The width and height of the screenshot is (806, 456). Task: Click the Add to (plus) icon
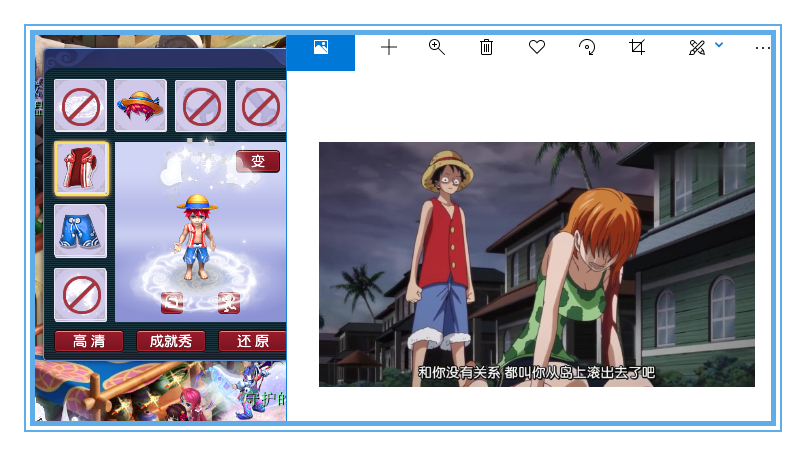389,48
